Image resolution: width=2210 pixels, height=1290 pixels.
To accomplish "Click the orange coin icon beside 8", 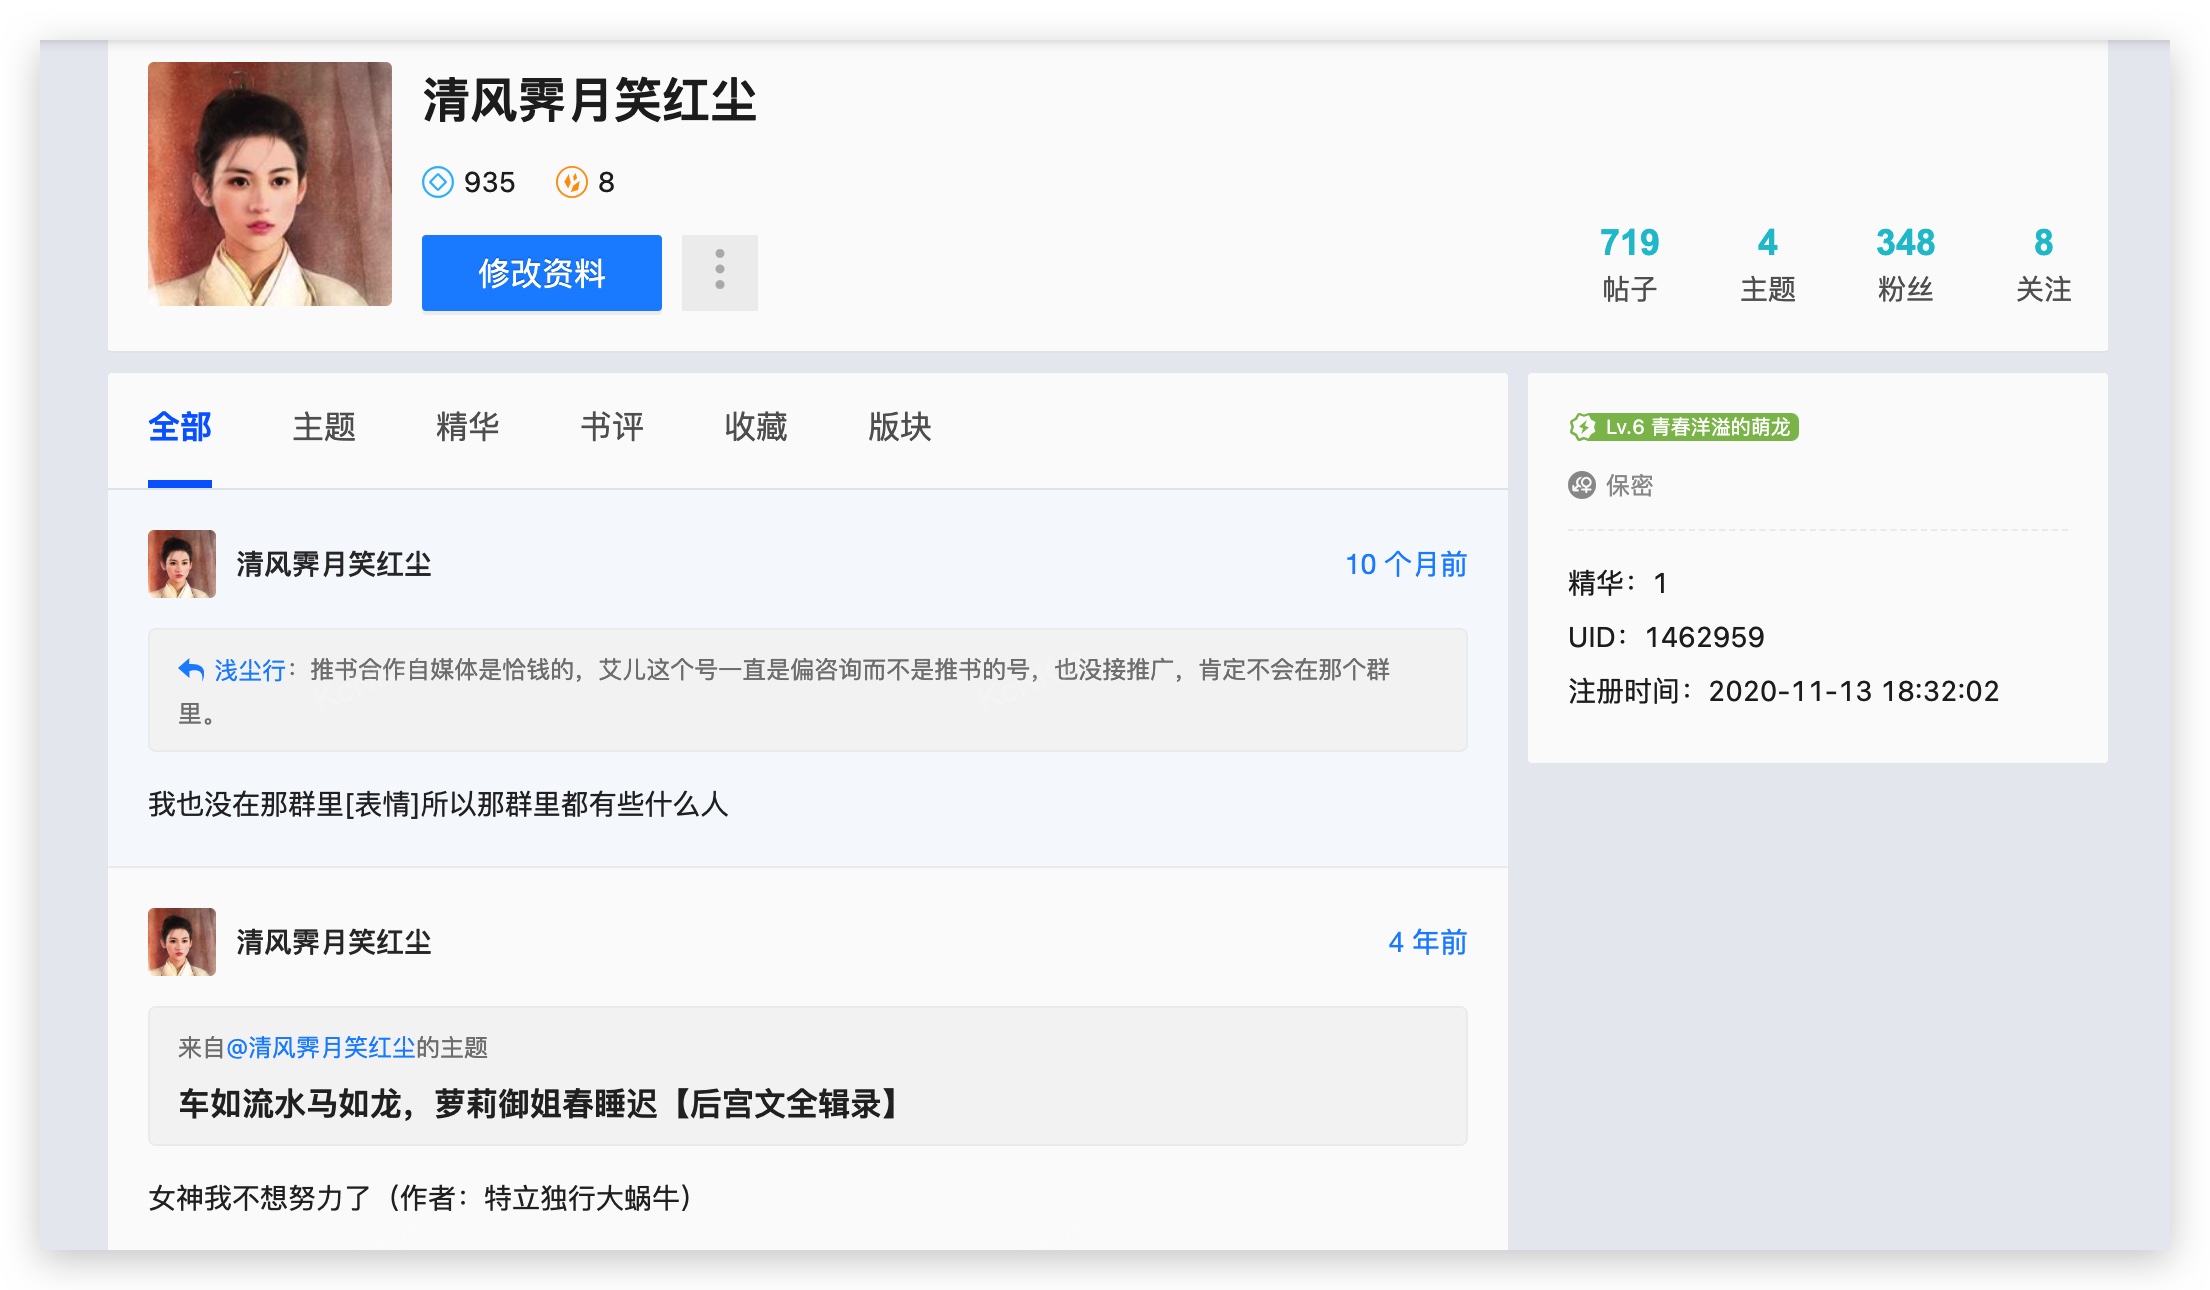I will (572, 182).
